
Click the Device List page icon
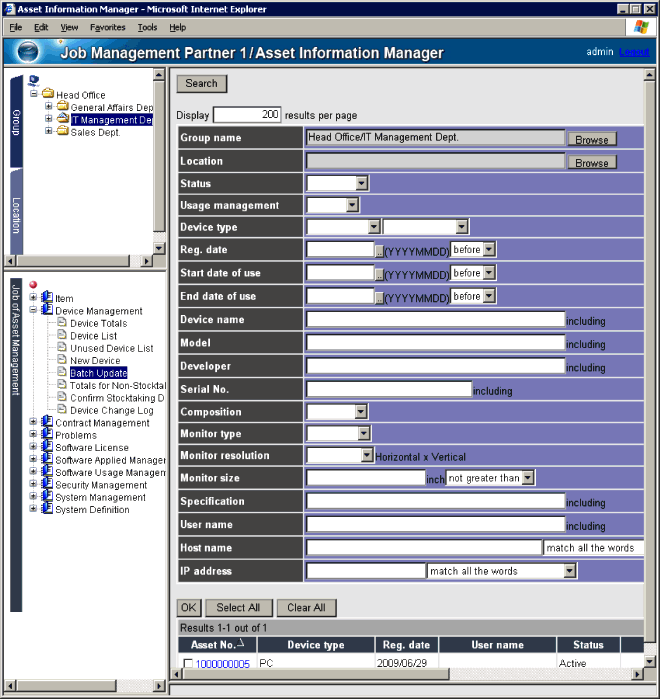[x=62, y=336]
